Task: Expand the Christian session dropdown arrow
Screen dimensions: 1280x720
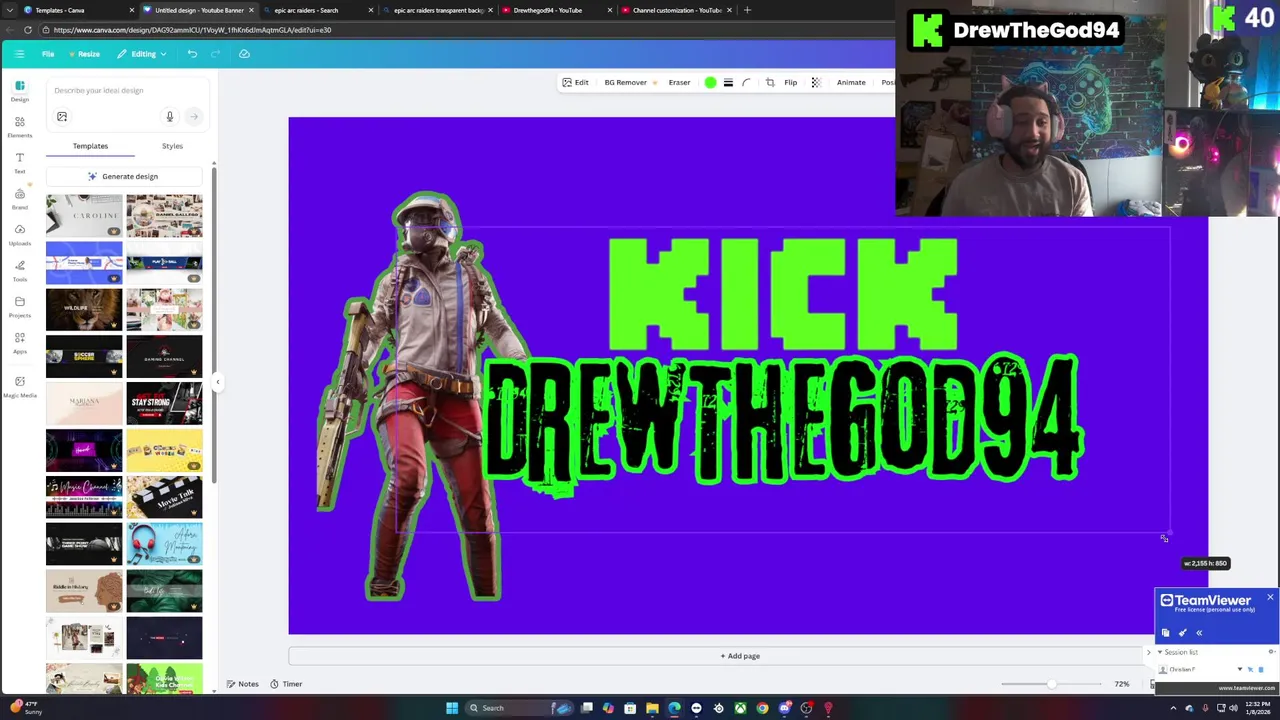Action: click(x=1240, y=669)
